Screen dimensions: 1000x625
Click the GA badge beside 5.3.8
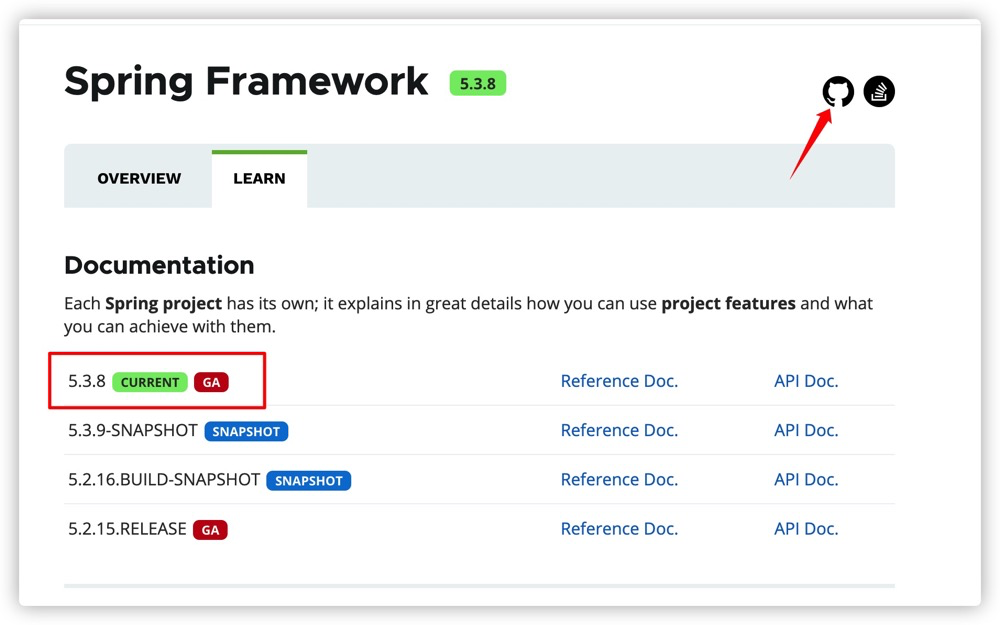pos(211,382)
